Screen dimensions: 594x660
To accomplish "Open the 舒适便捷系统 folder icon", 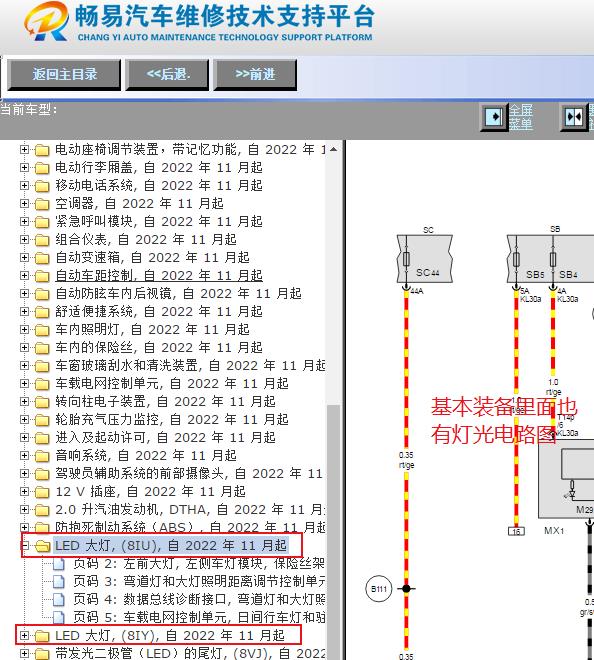I will [x=42, y=312].
